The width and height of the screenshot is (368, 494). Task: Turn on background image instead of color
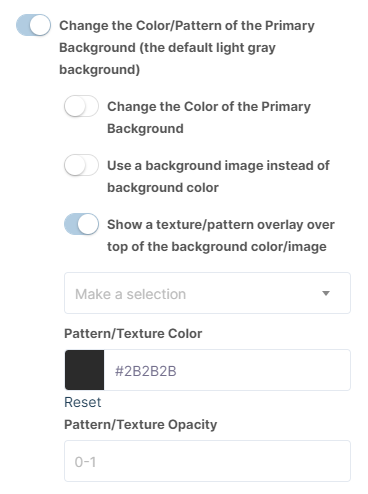coord(81,165)
